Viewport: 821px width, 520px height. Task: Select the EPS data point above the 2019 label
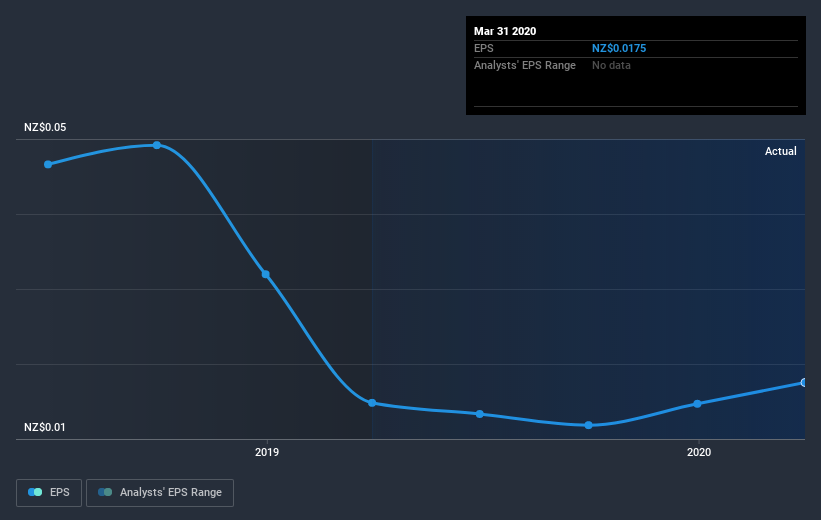pos(265,274)
